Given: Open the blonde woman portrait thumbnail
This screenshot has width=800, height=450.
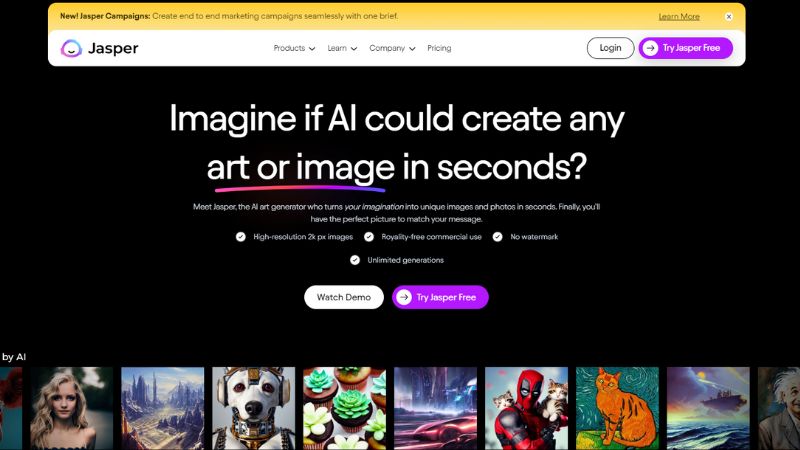Looking at the screenshot, I should point(71,408).
